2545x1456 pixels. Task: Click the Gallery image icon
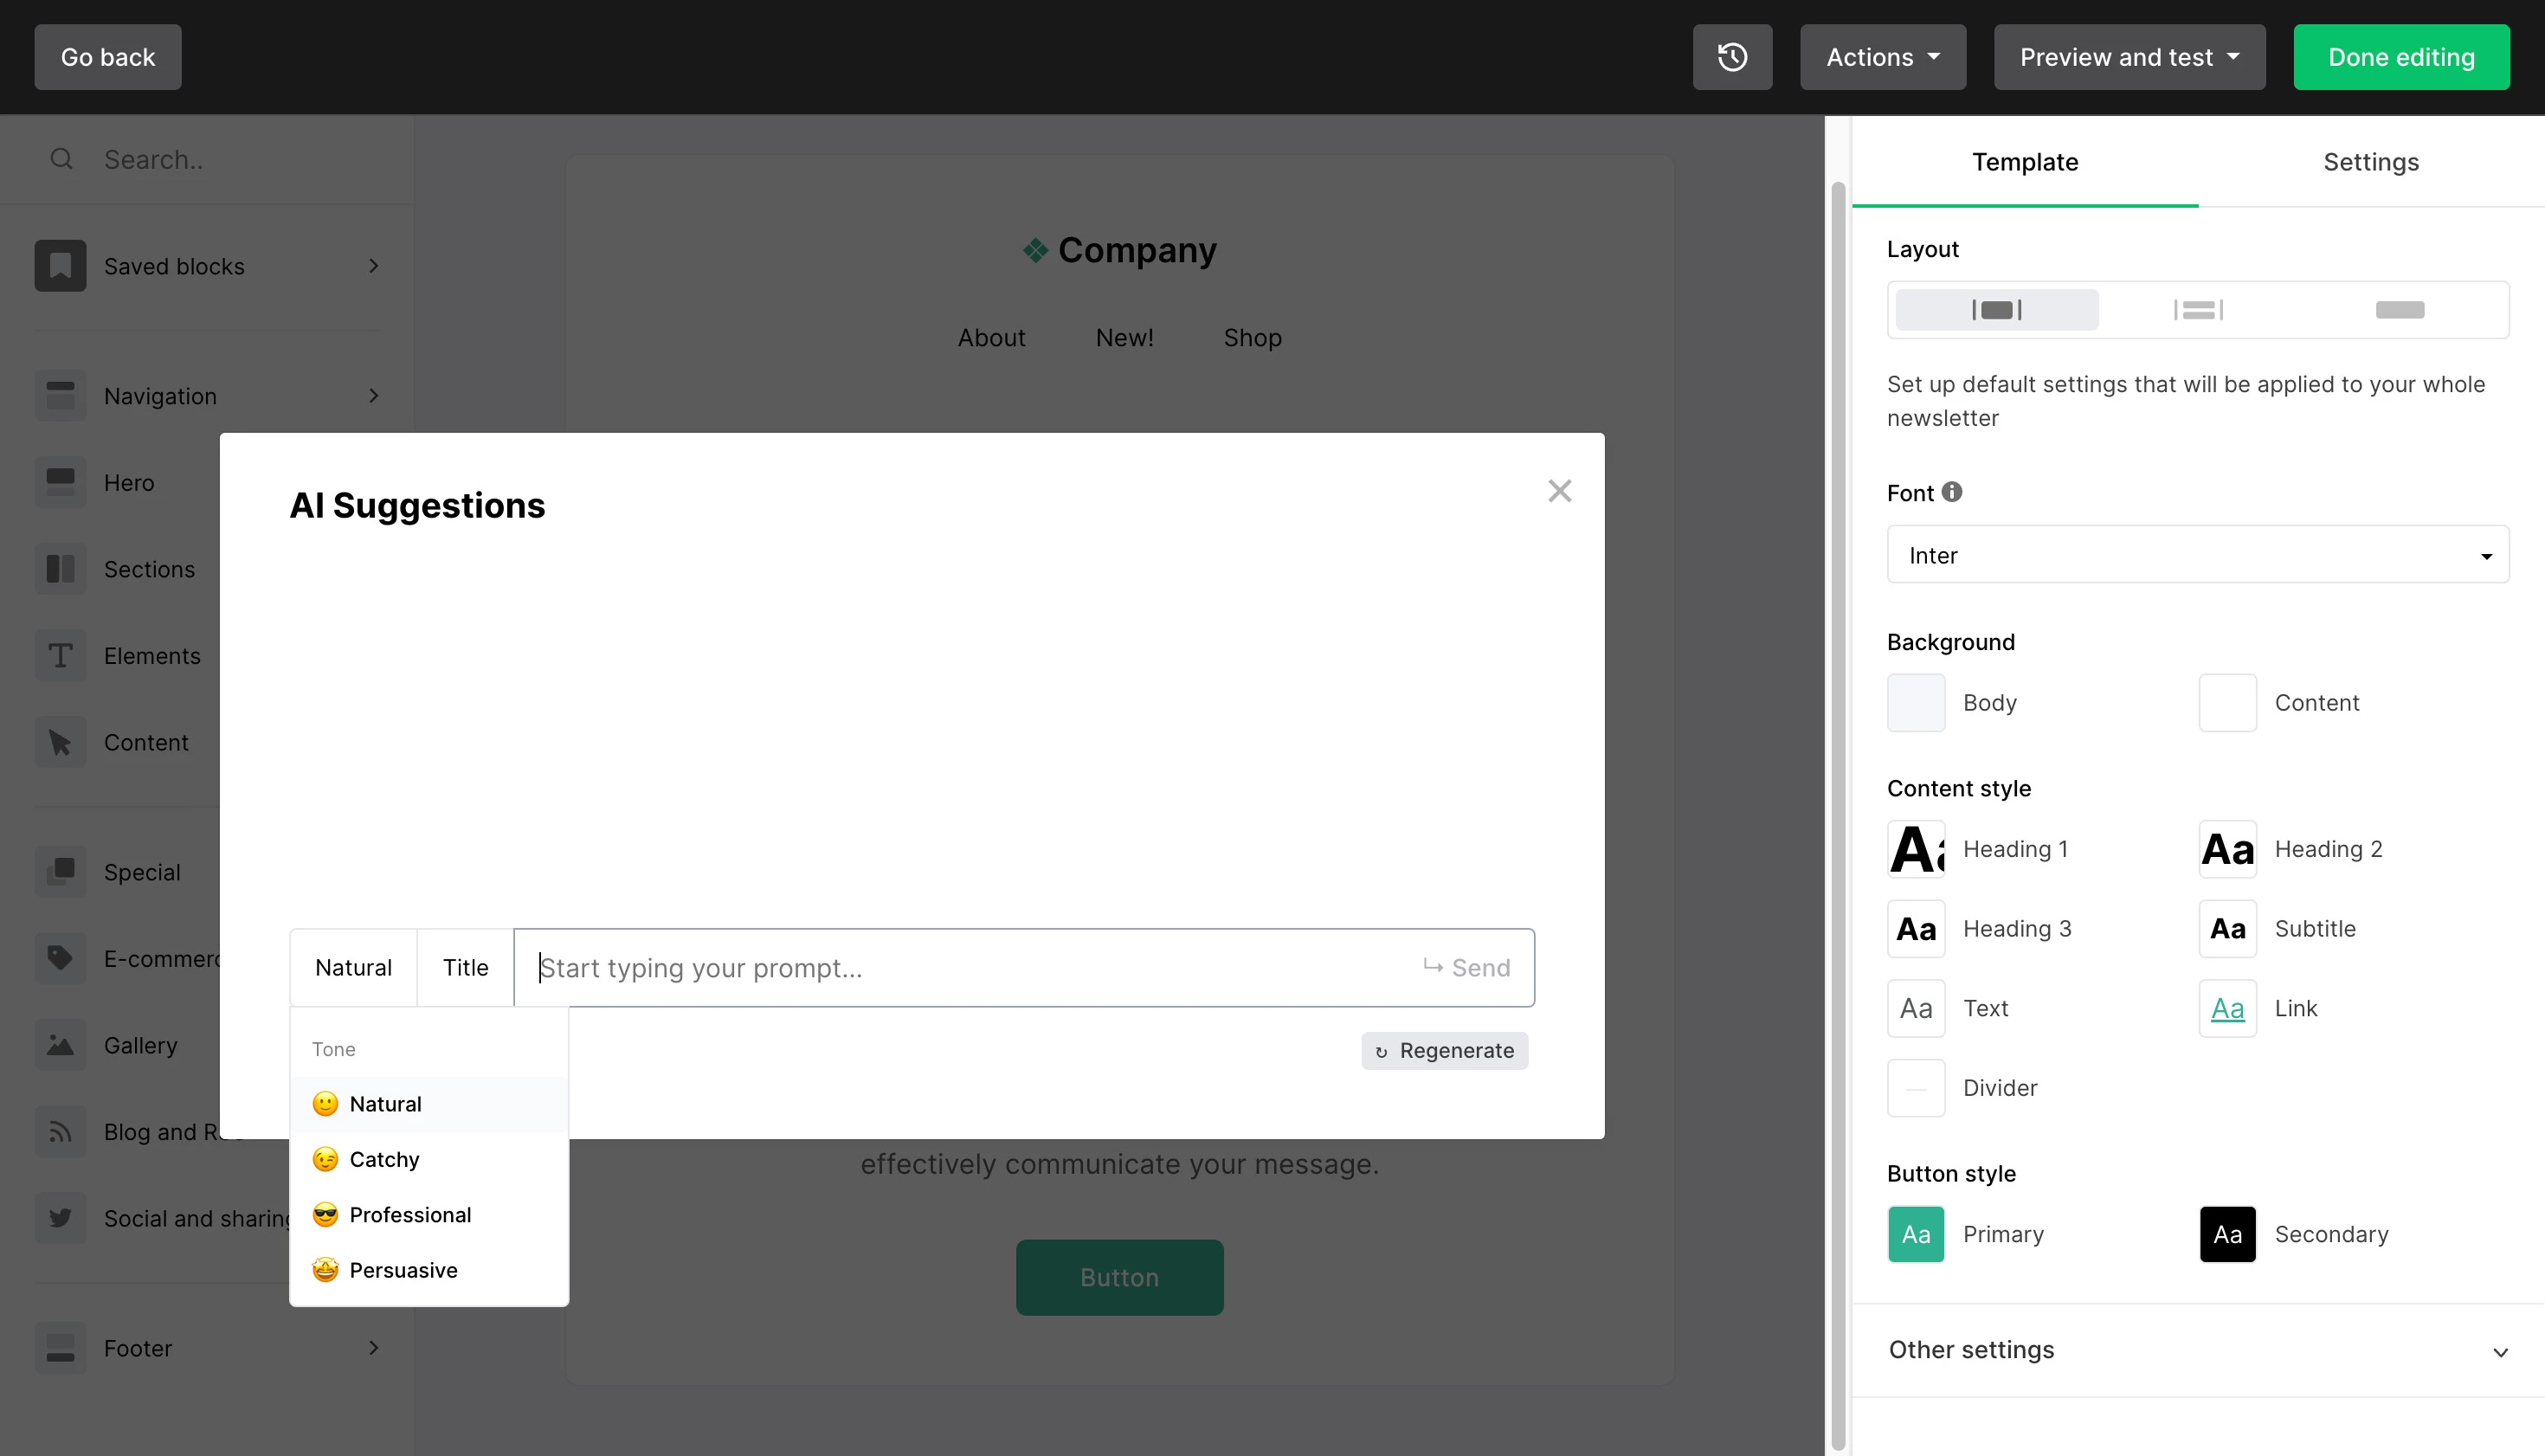[x=60, y=1045]
